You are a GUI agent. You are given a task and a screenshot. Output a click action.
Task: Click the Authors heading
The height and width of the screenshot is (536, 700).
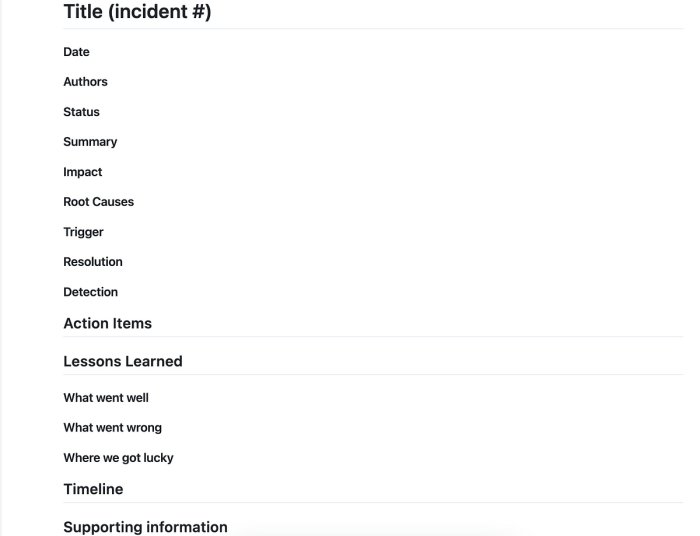(85, 82)
